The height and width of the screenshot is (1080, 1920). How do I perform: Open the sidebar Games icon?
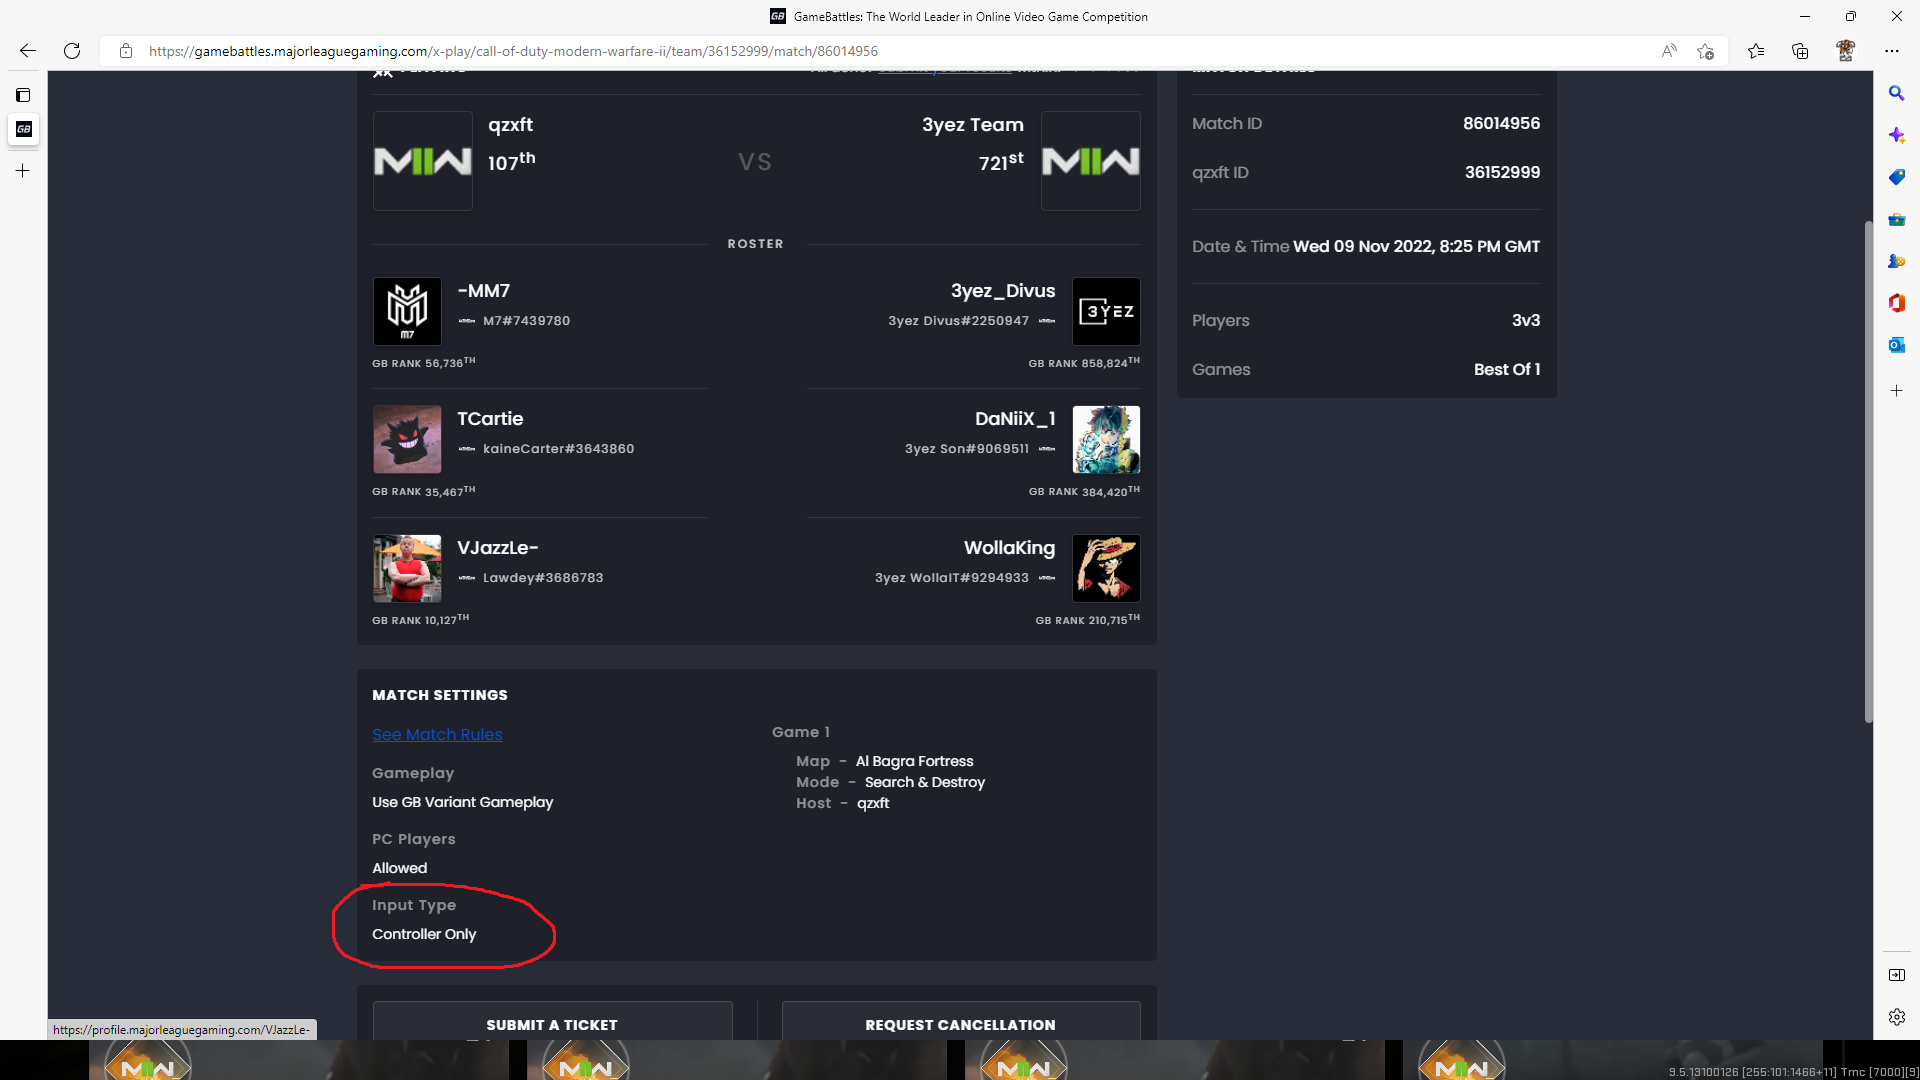[1896, 261]
